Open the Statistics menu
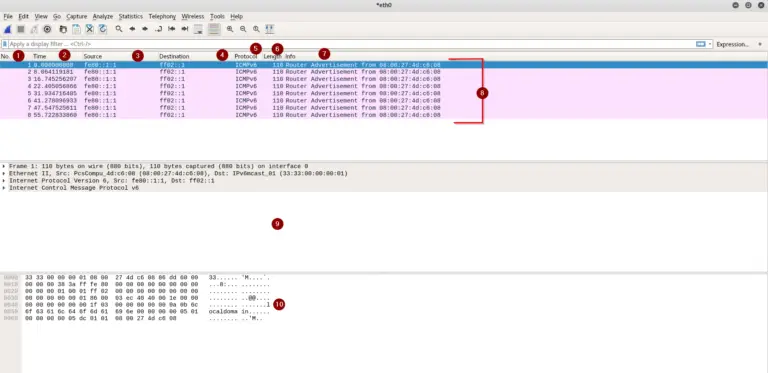This screenshot has width=768, height=373. pyautogui.click(x=131, y=16)
